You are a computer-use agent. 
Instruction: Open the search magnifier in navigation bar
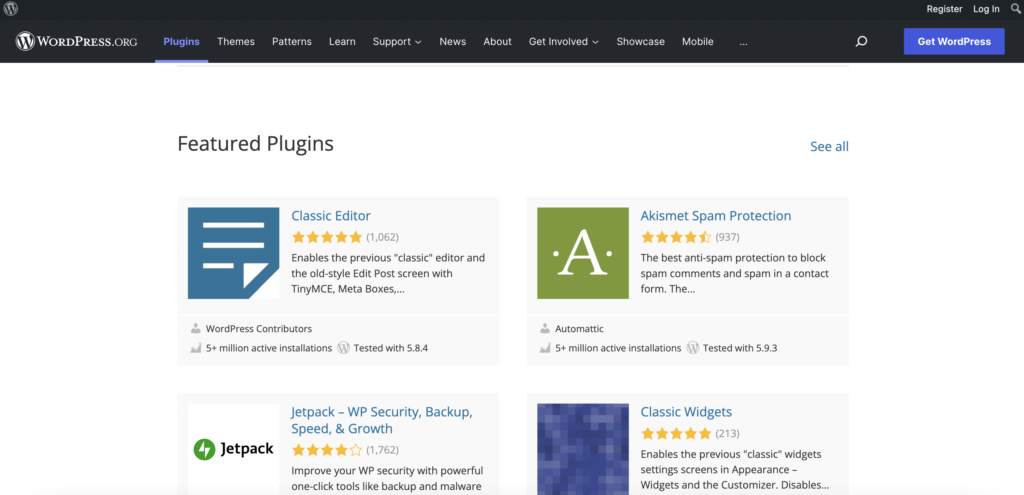[x=861, y=42]
